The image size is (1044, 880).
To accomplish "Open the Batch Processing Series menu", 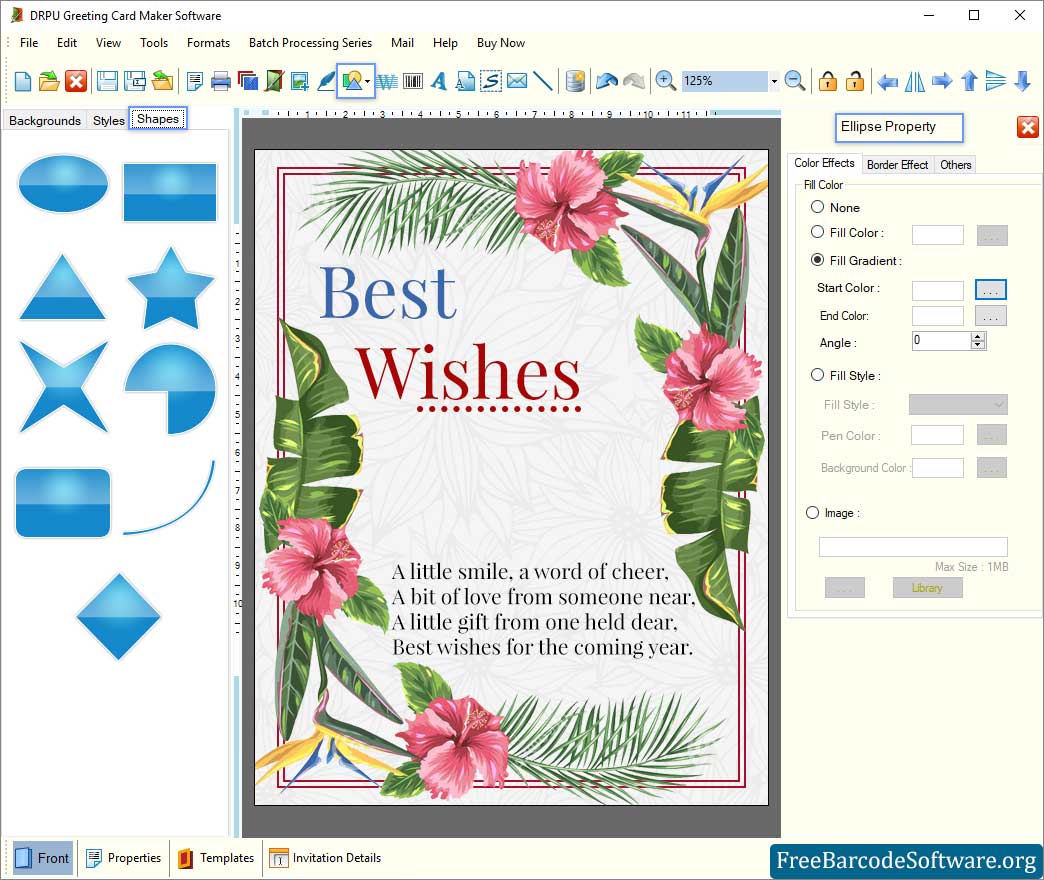I will pos(310,43).
